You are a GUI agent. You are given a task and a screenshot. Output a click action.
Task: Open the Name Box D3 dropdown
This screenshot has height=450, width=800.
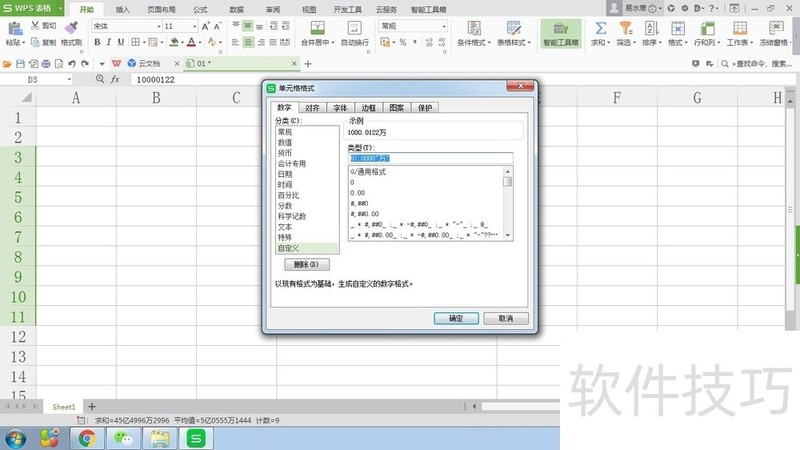pyautogui.click(x=69, y=80)
